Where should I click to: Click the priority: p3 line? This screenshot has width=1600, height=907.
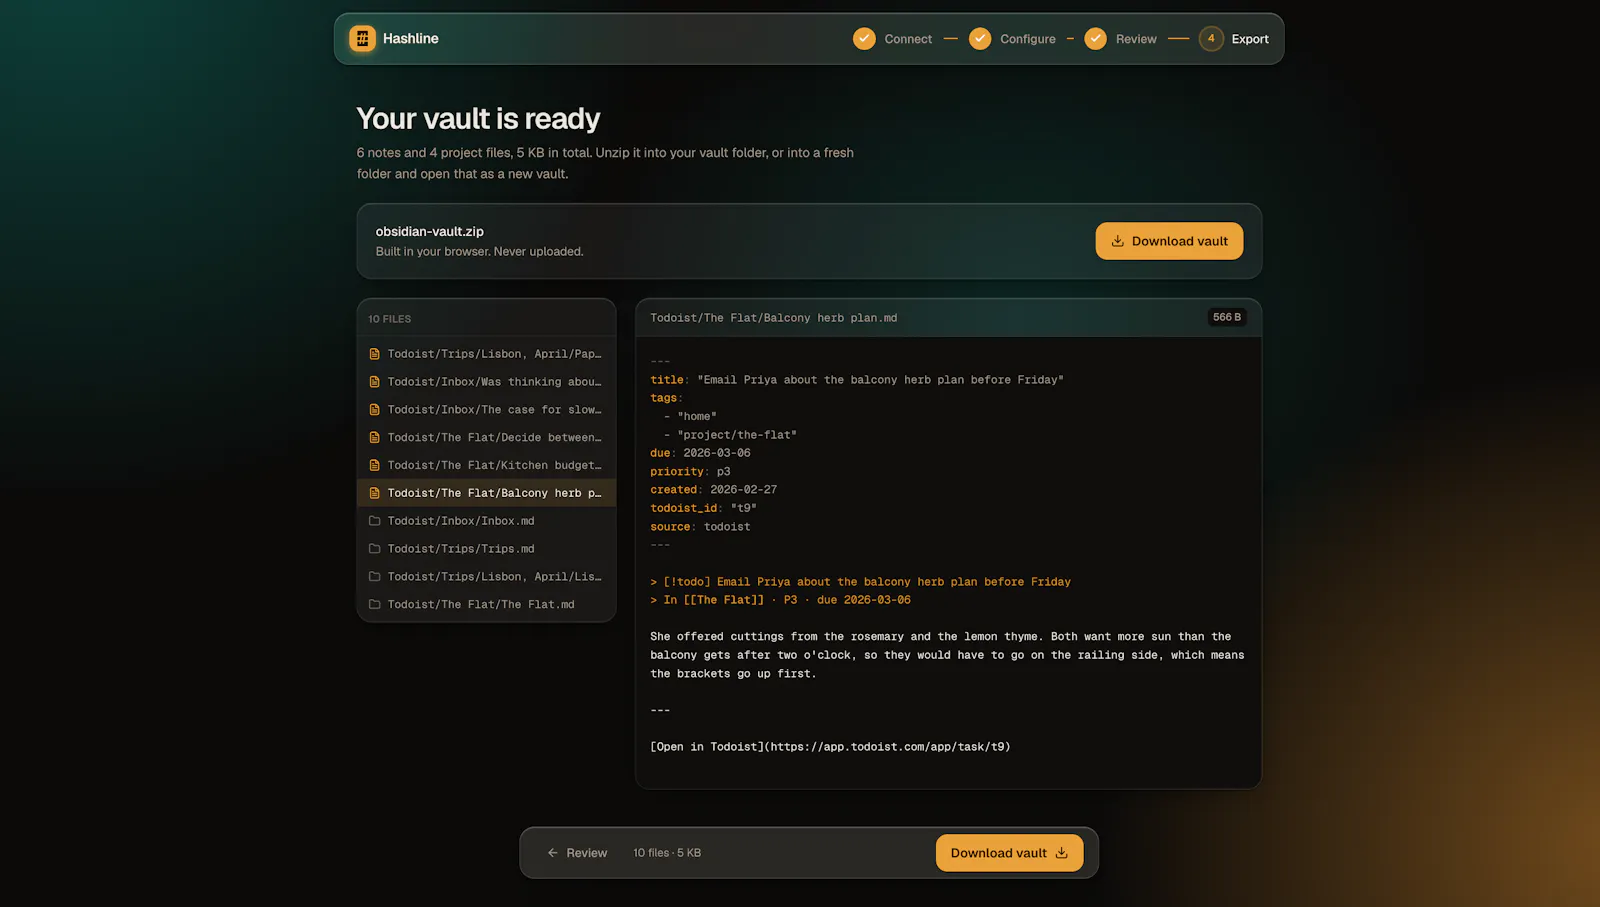click(690, 472)
